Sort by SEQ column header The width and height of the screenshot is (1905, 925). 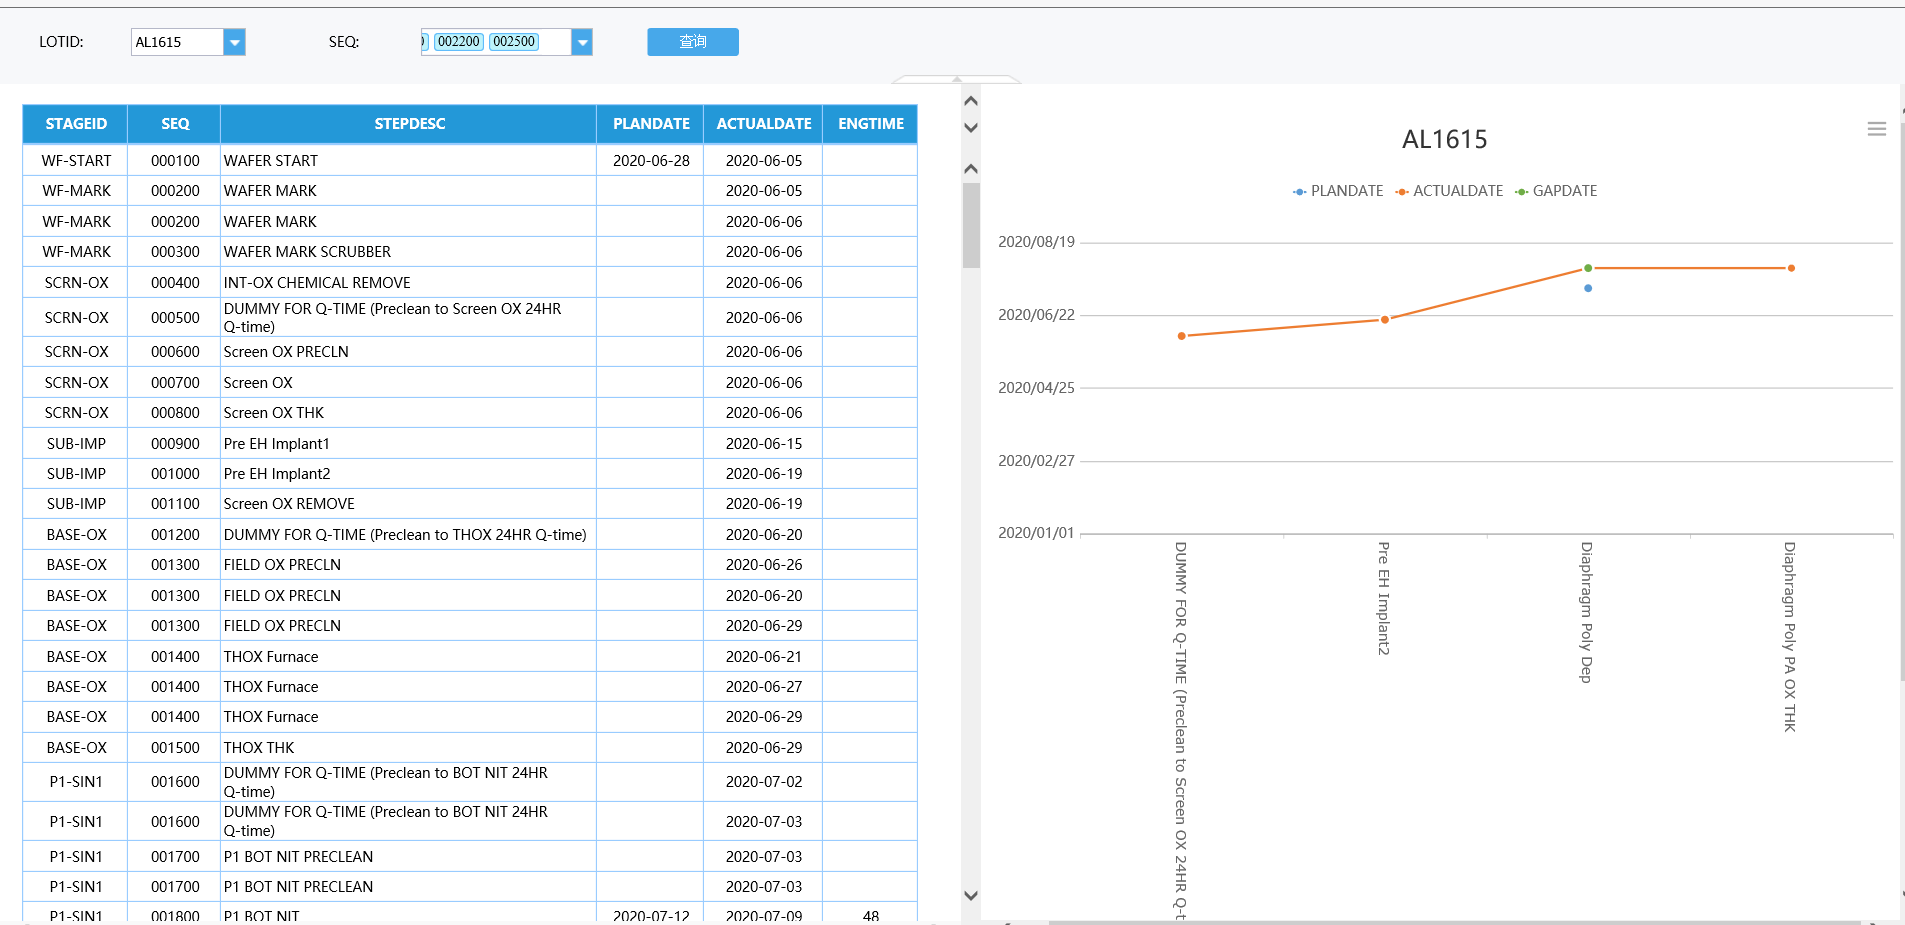175,124
